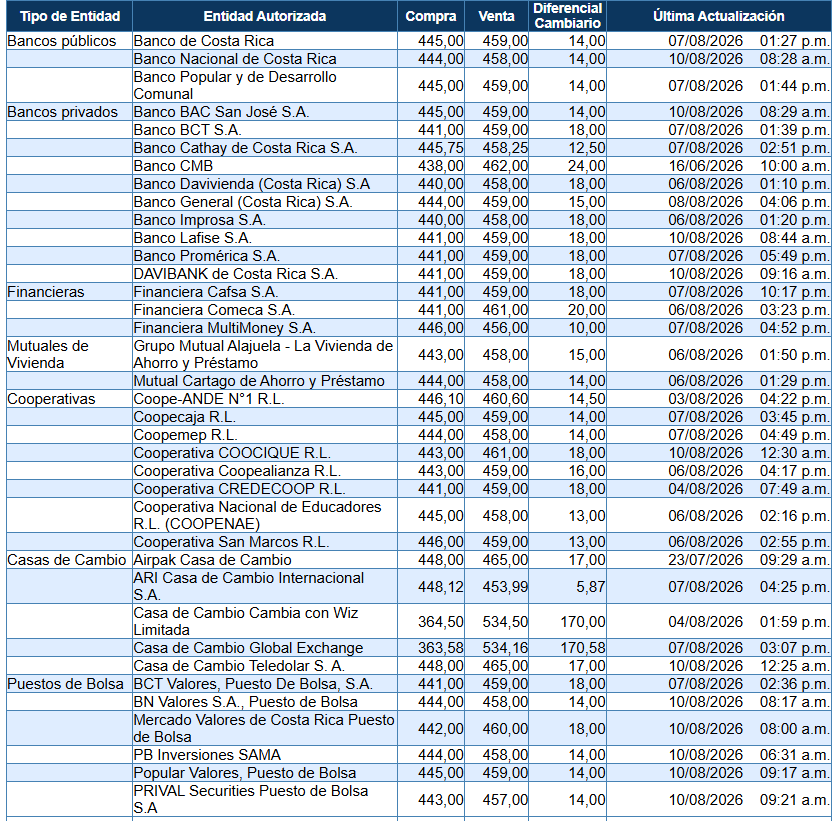Click the Tipo de Entidad column header
The height and width of the screenshot is (821, 837).
pos(69,16)
